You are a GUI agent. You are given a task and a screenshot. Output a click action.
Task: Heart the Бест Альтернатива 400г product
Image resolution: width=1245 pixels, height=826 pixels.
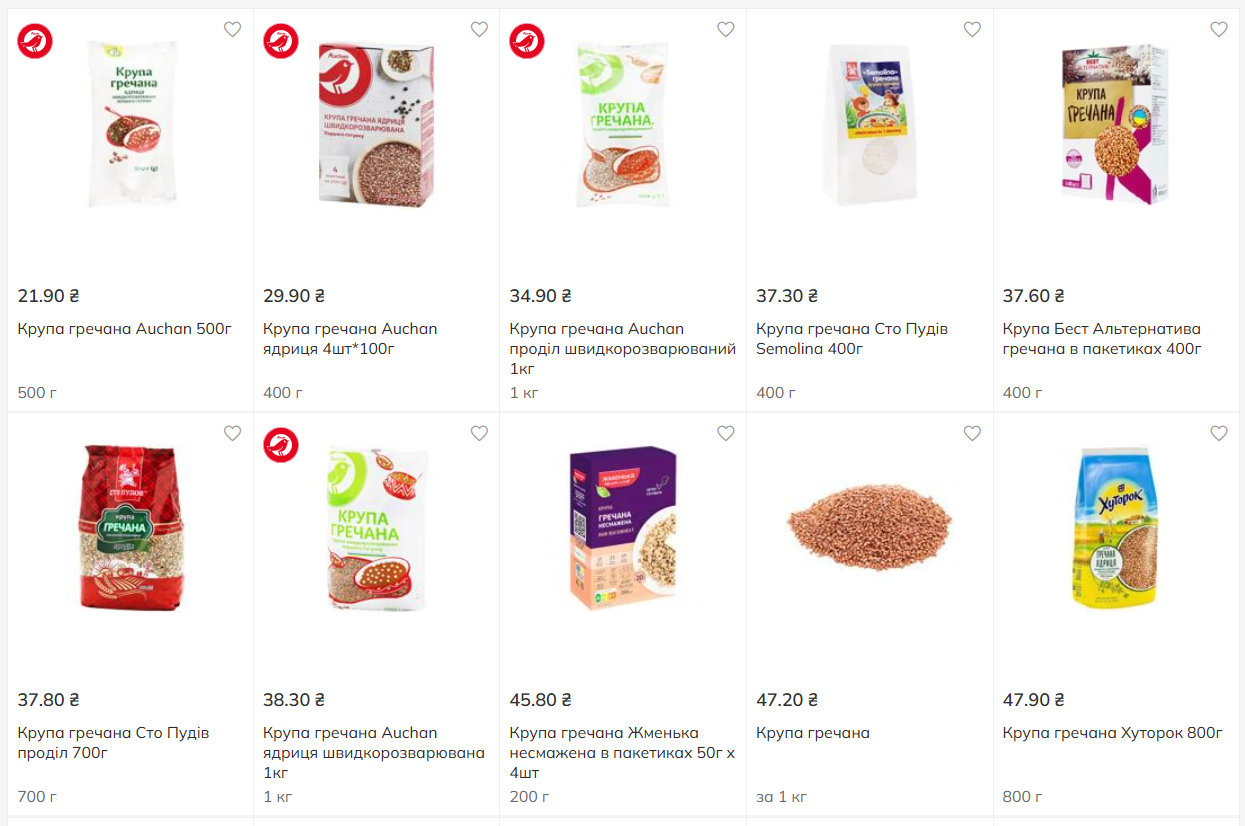[x=1218, y=30]
